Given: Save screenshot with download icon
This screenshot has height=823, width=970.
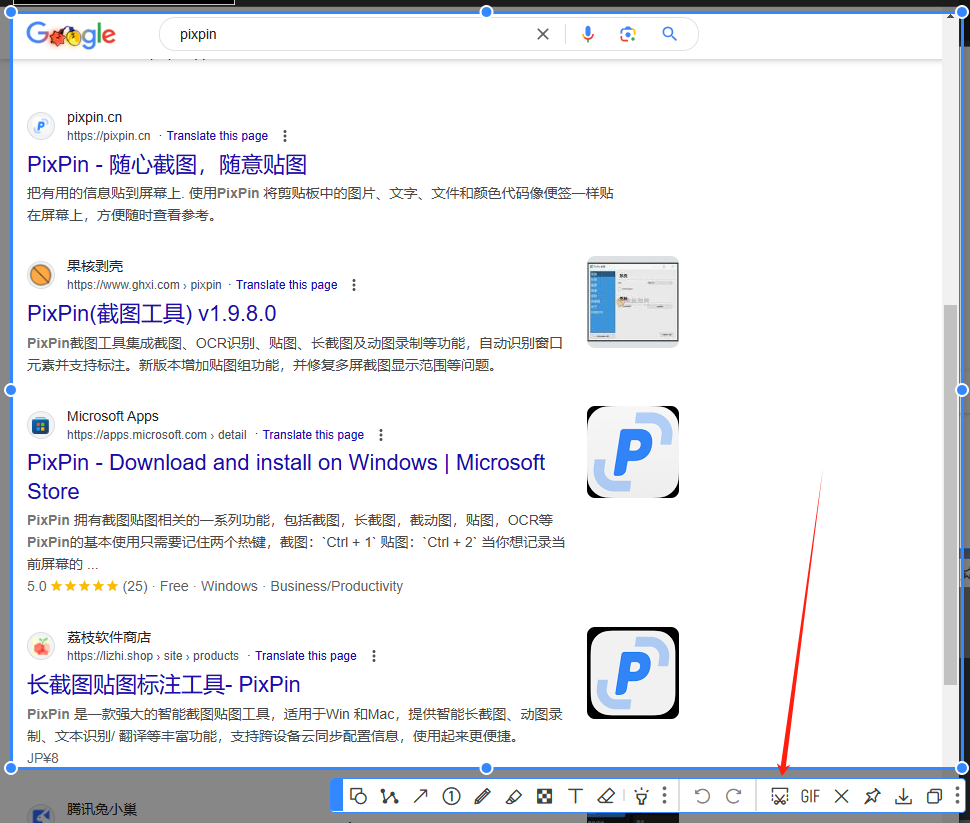Looking at the screenshot, I should point(903,796).
